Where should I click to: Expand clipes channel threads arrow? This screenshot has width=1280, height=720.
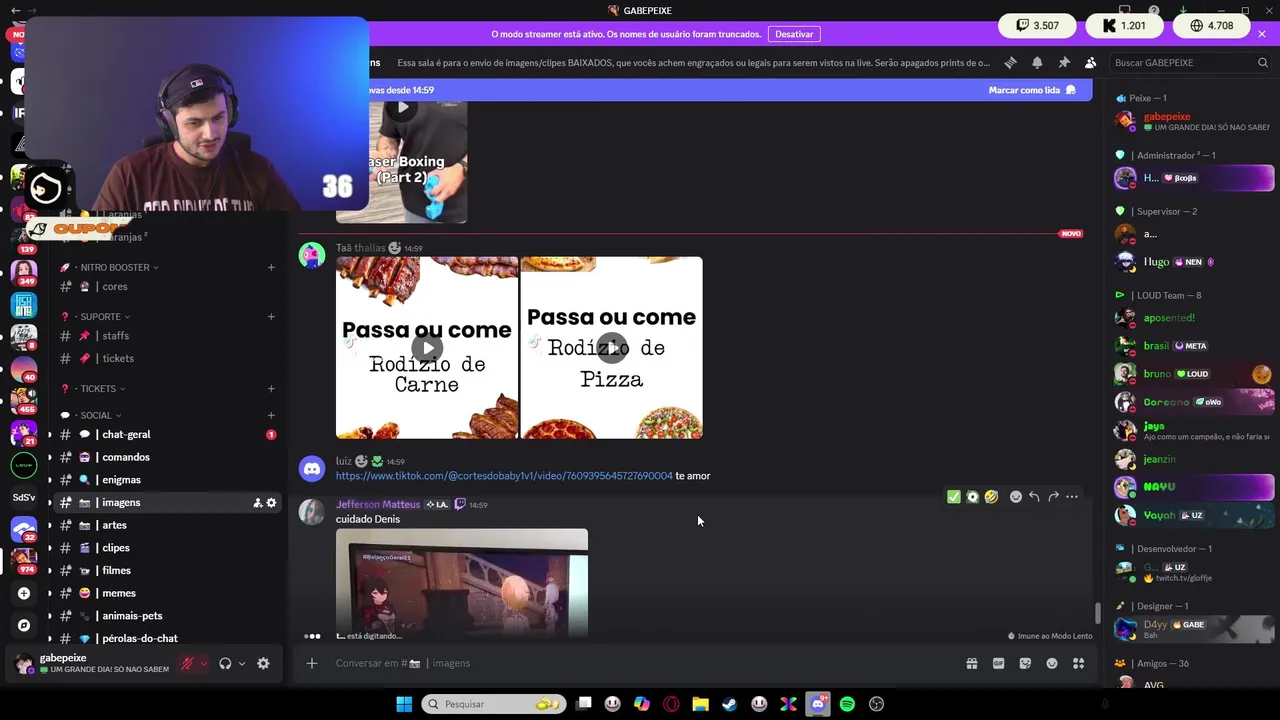50,548
